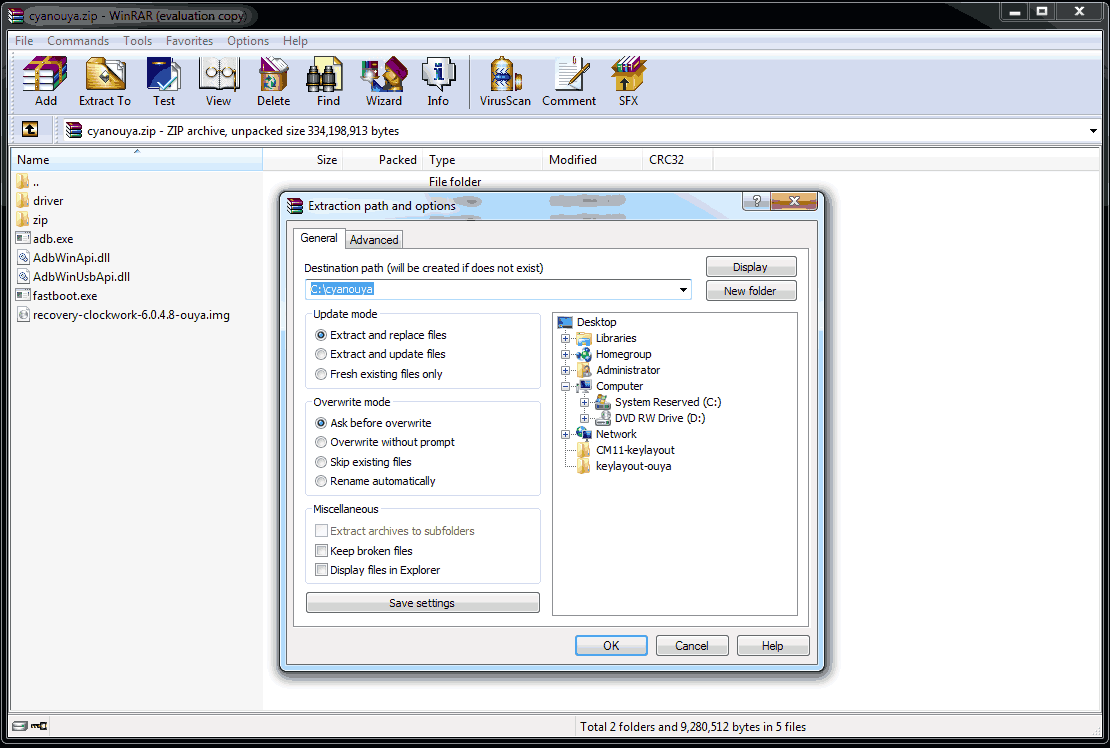This screenshot has width=1110, height=748.
Task: Switch to the Advanced tab
Action: [x=374, y=240]
